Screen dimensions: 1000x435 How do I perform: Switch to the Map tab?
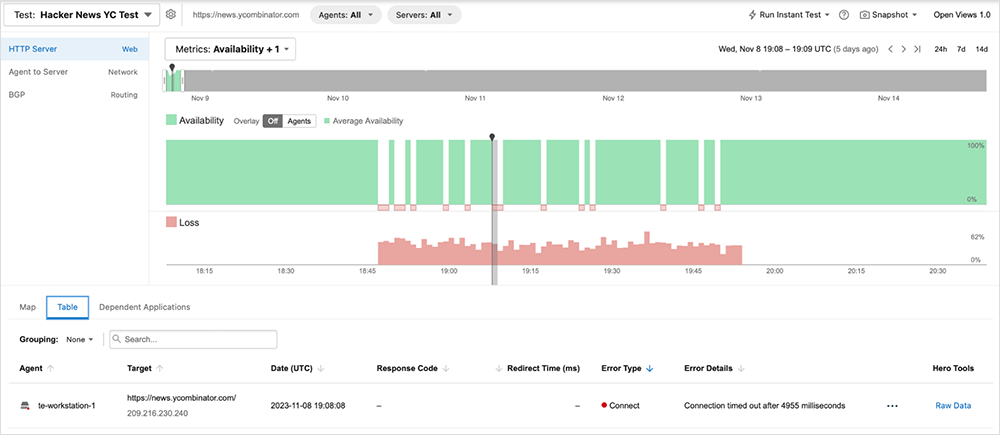[x=28, y=307]
